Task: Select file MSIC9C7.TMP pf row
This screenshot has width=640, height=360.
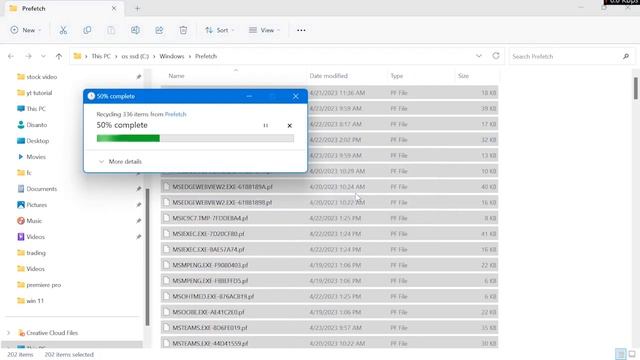Action: pos(329,218)
